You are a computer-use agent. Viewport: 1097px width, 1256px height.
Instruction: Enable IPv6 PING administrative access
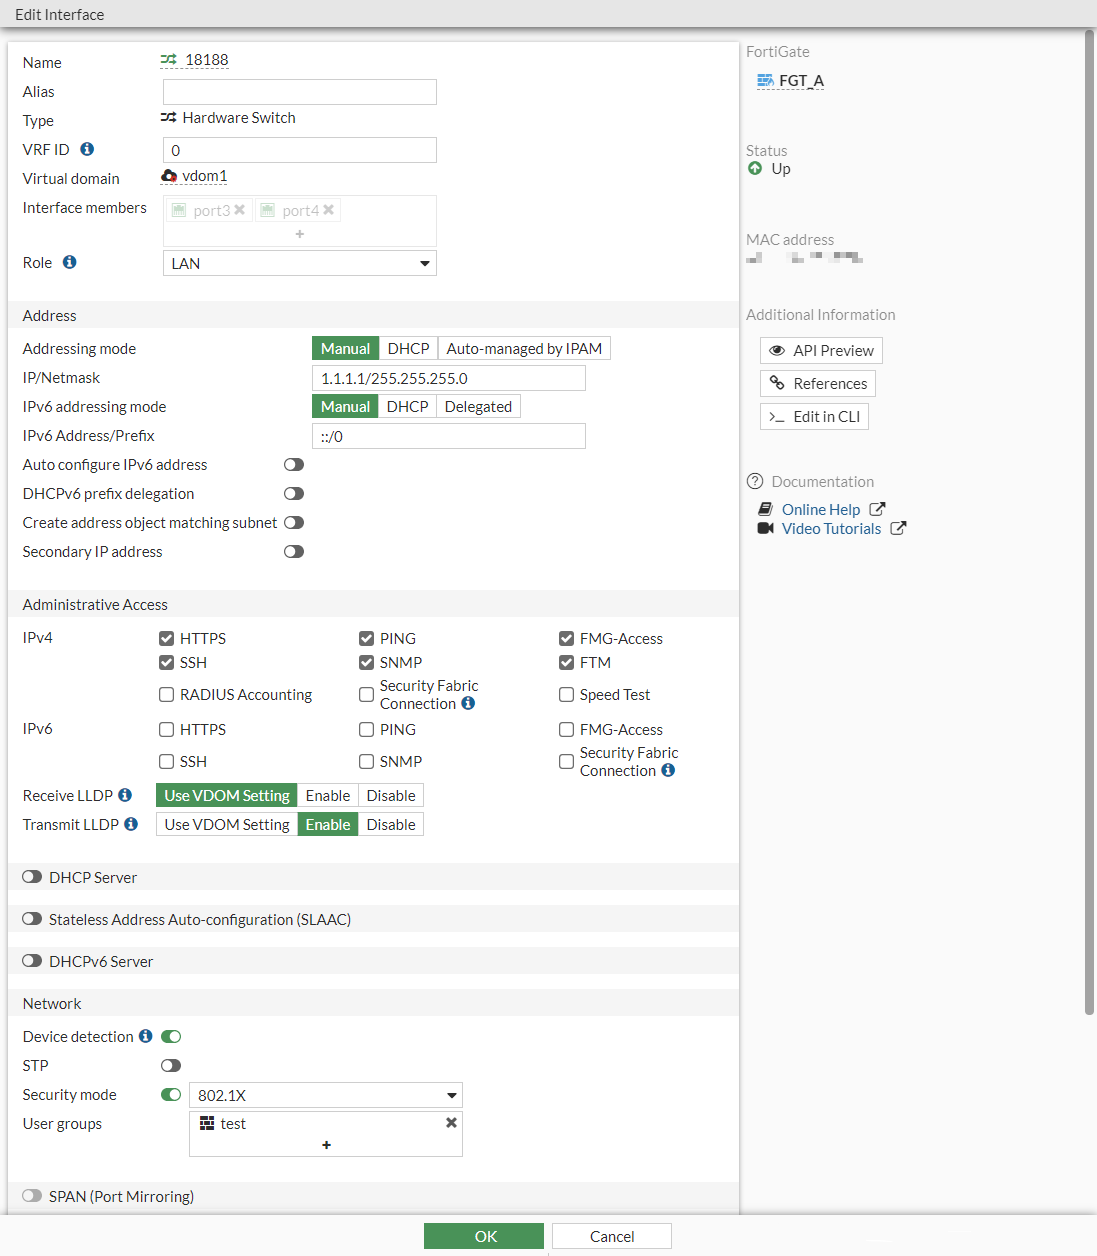366,729
